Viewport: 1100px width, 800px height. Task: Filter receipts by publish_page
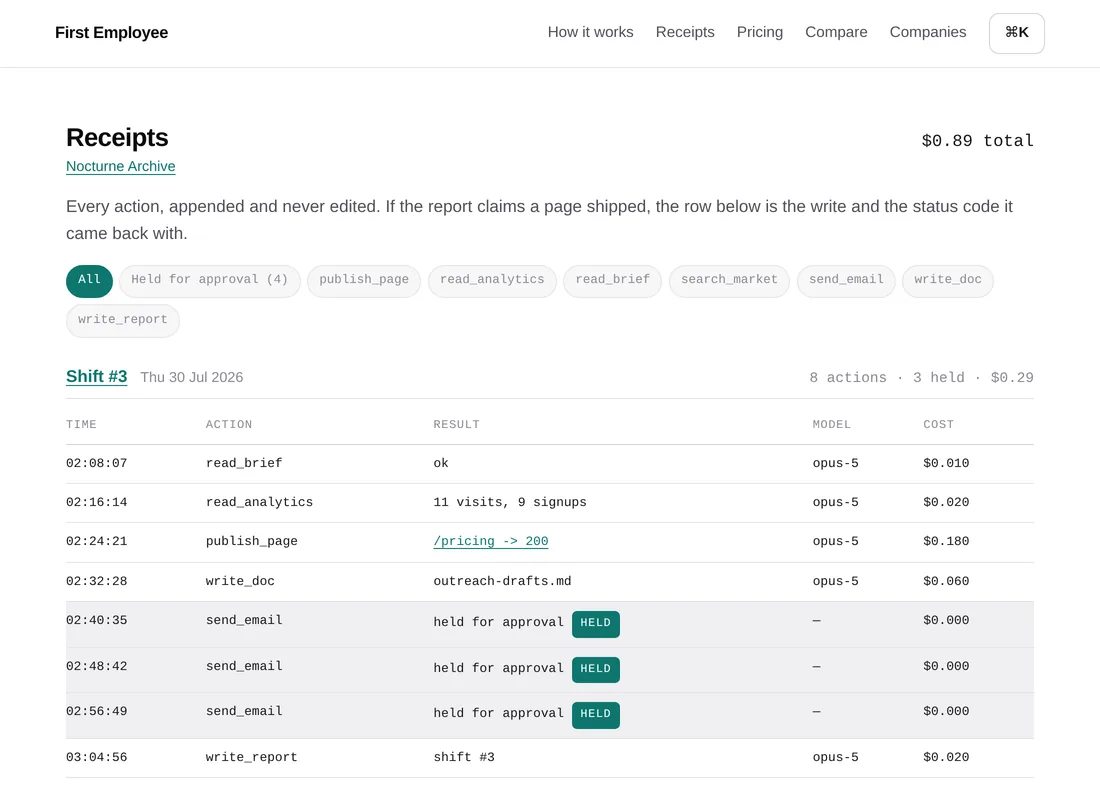(364, 281)
